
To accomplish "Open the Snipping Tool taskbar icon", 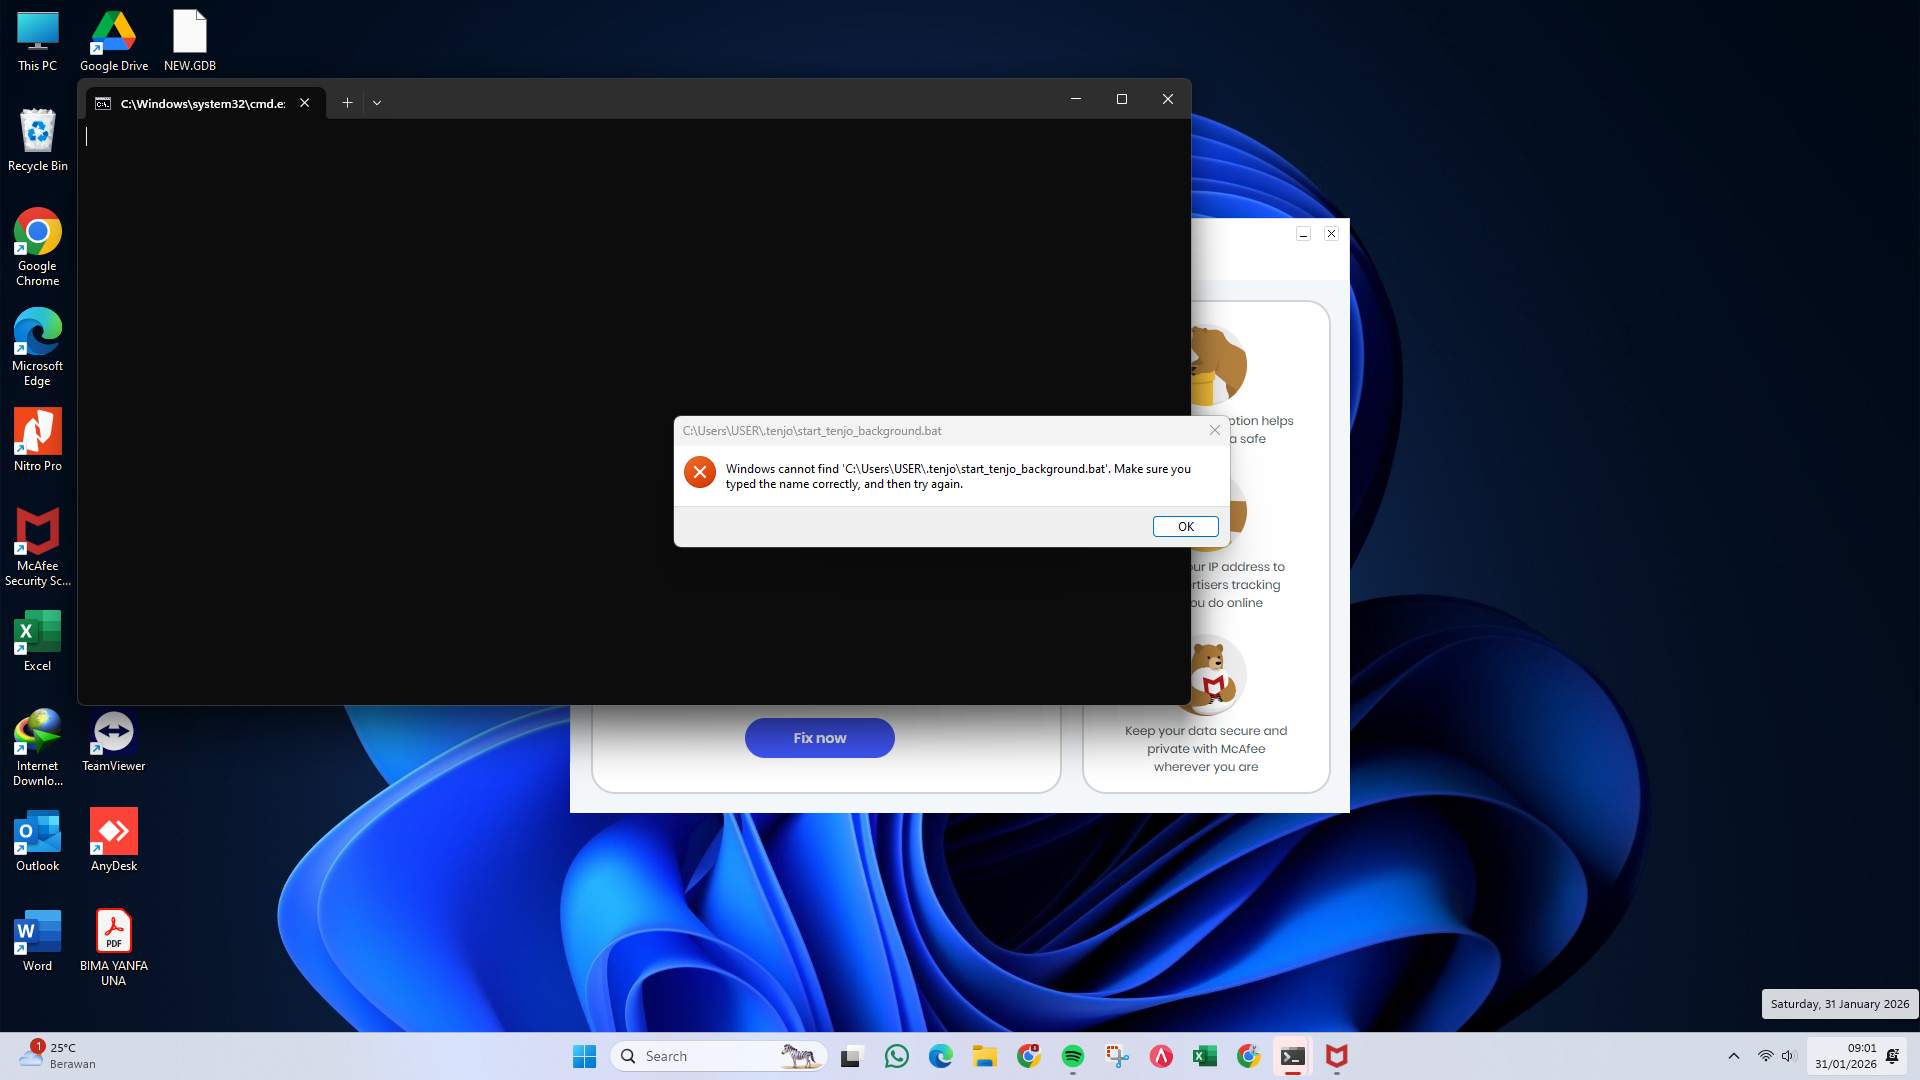I will [x=1117, y=1055].
